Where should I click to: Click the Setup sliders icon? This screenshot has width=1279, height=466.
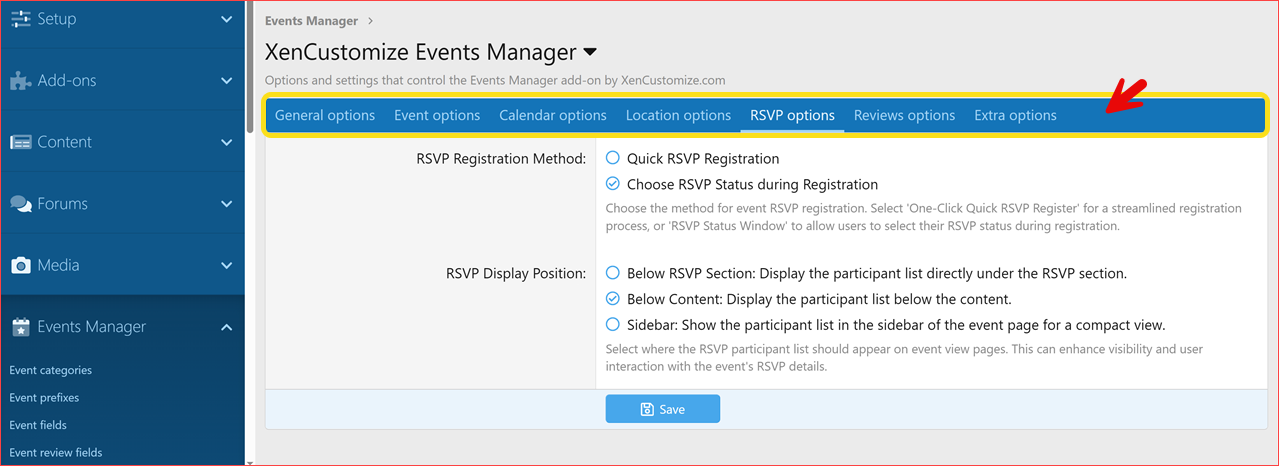(x=20, y=19)
